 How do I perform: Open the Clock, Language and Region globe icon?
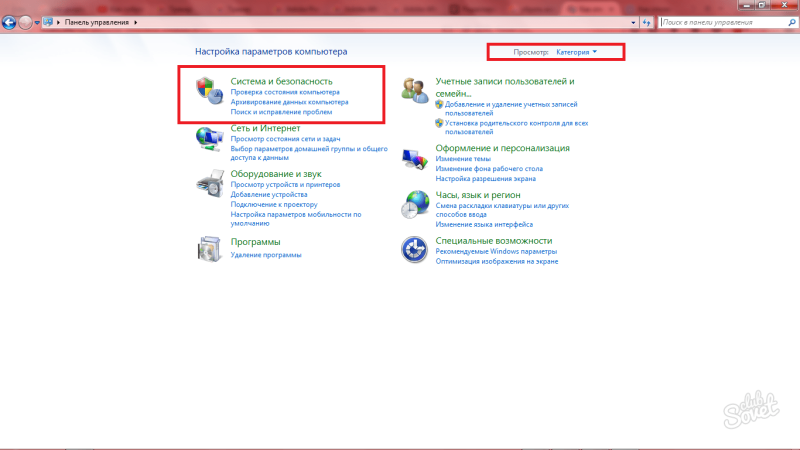[415, 204]
